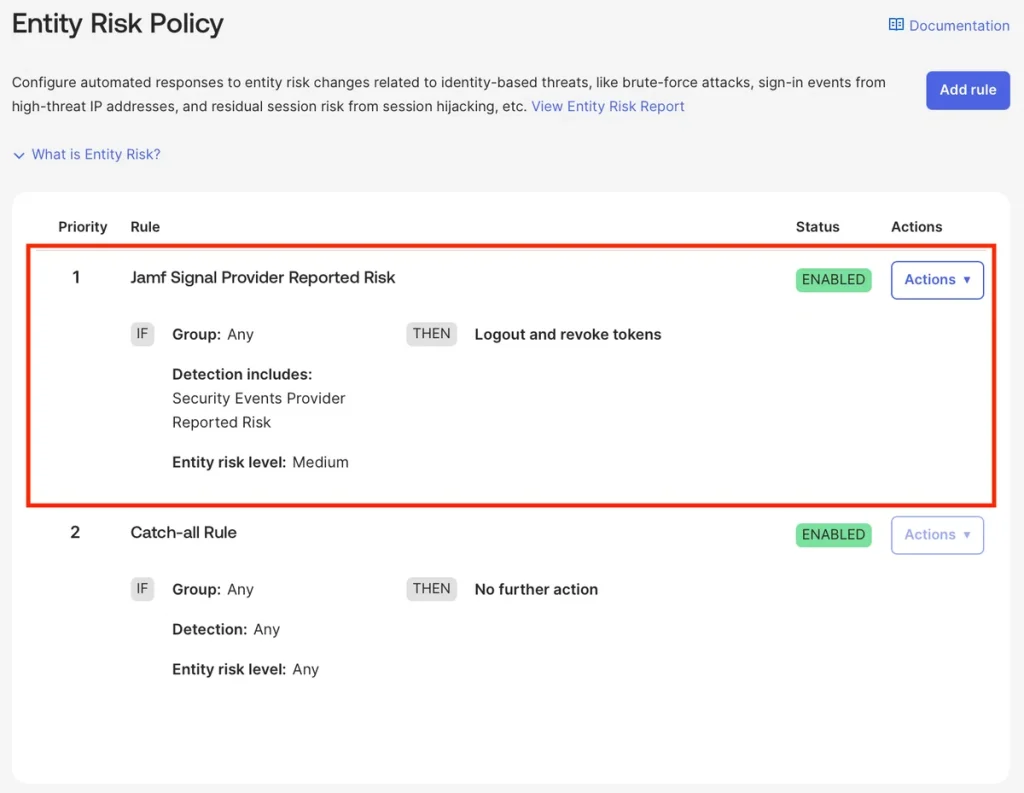Open the Documentation link text
1024x793 pixels.
click(x=959, y=26)
